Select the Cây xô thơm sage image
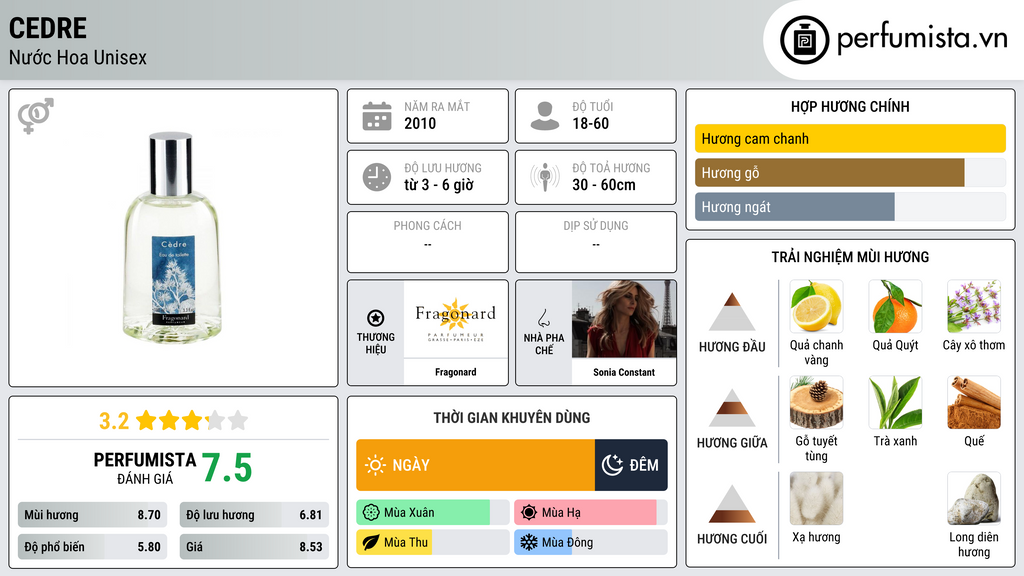 974,306
